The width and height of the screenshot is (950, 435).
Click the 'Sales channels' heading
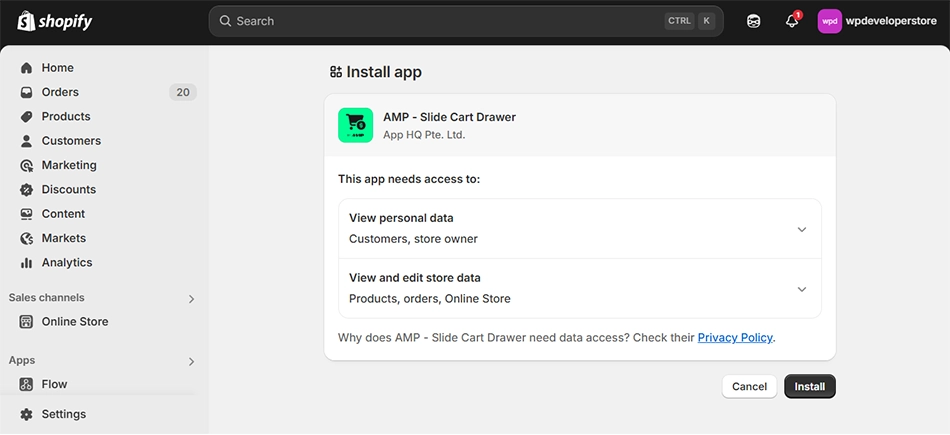pyautogui.click(x=47, y=297)
